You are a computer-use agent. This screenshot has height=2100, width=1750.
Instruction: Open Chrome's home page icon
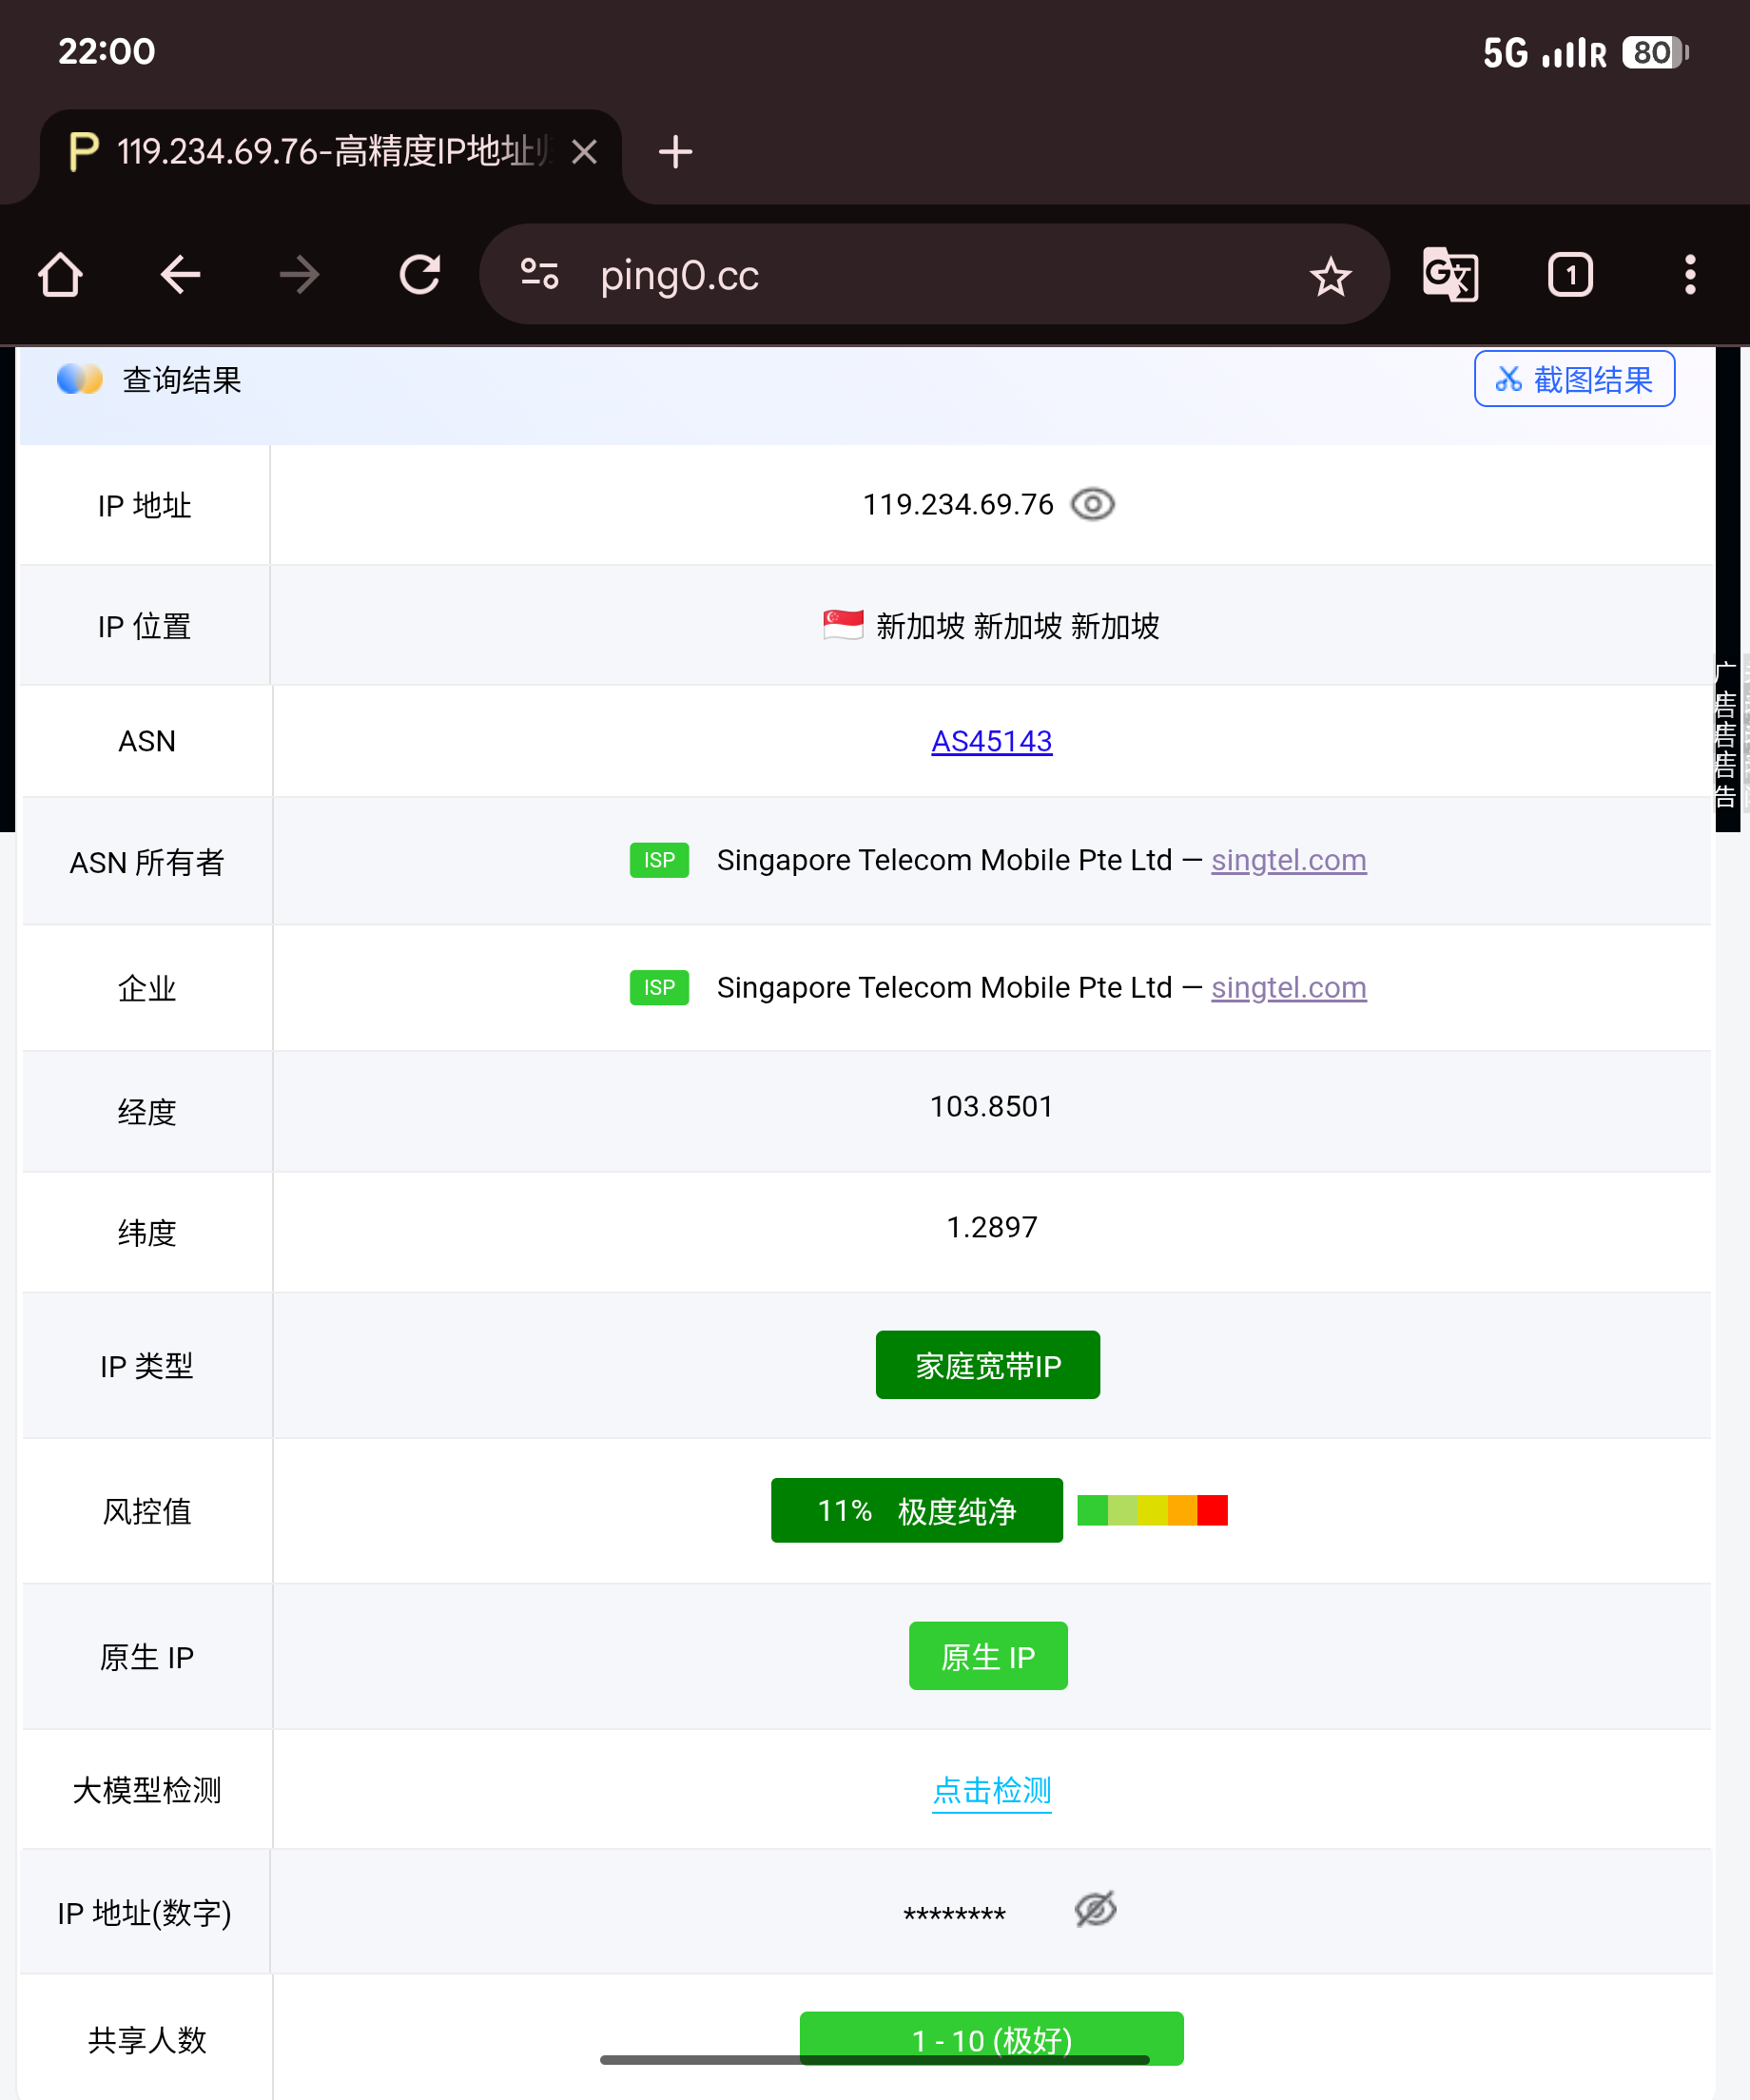point(59,274)
